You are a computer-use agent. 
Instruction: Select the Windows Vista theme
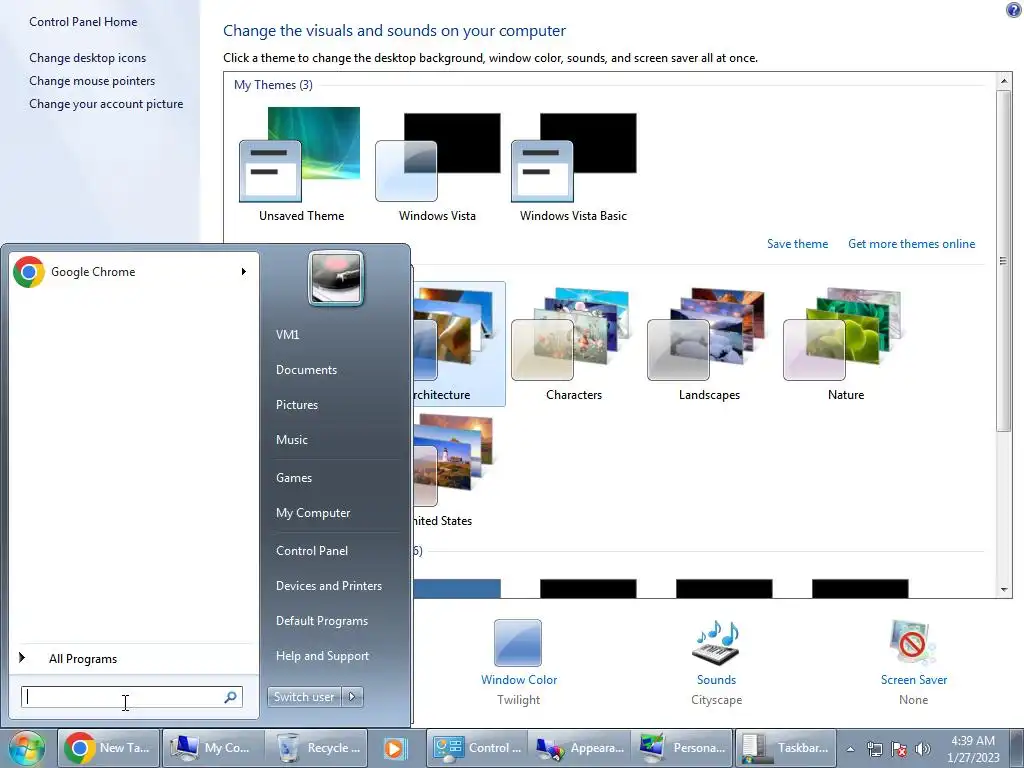tap(438, 165)
